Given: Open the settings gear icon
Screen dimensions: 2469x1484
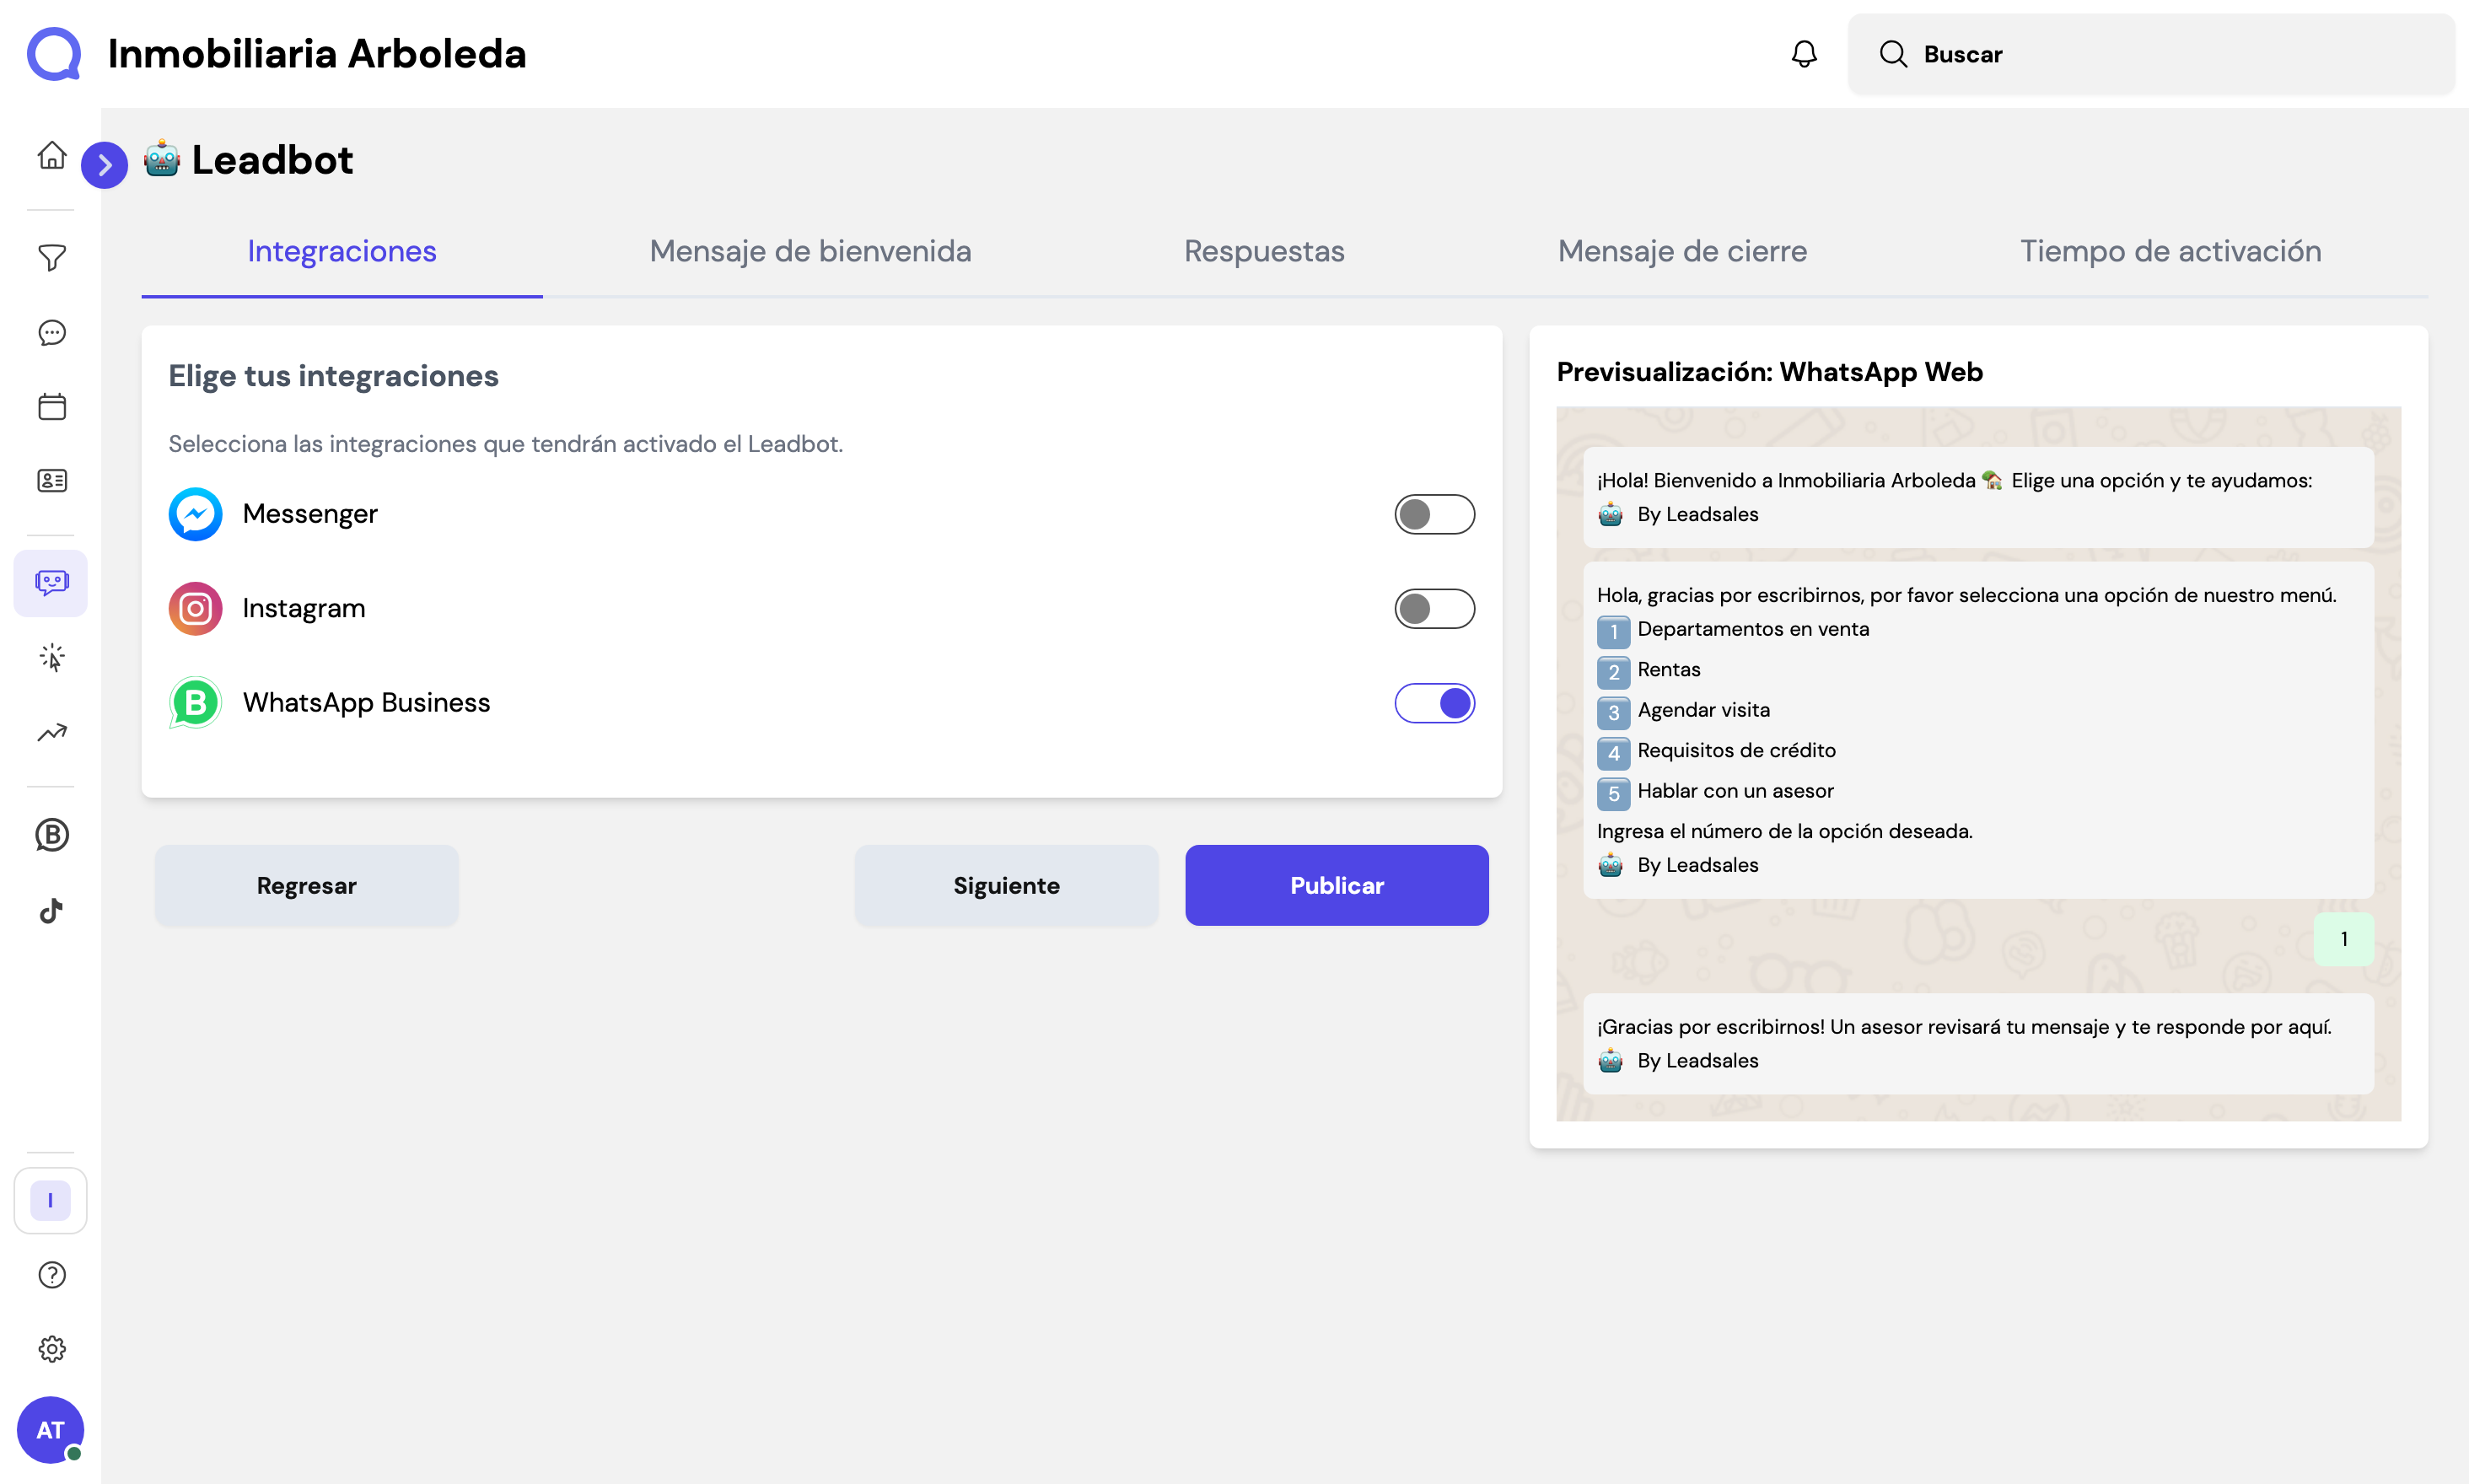Looking at the screenshot, I should [x=52, y=1349].
